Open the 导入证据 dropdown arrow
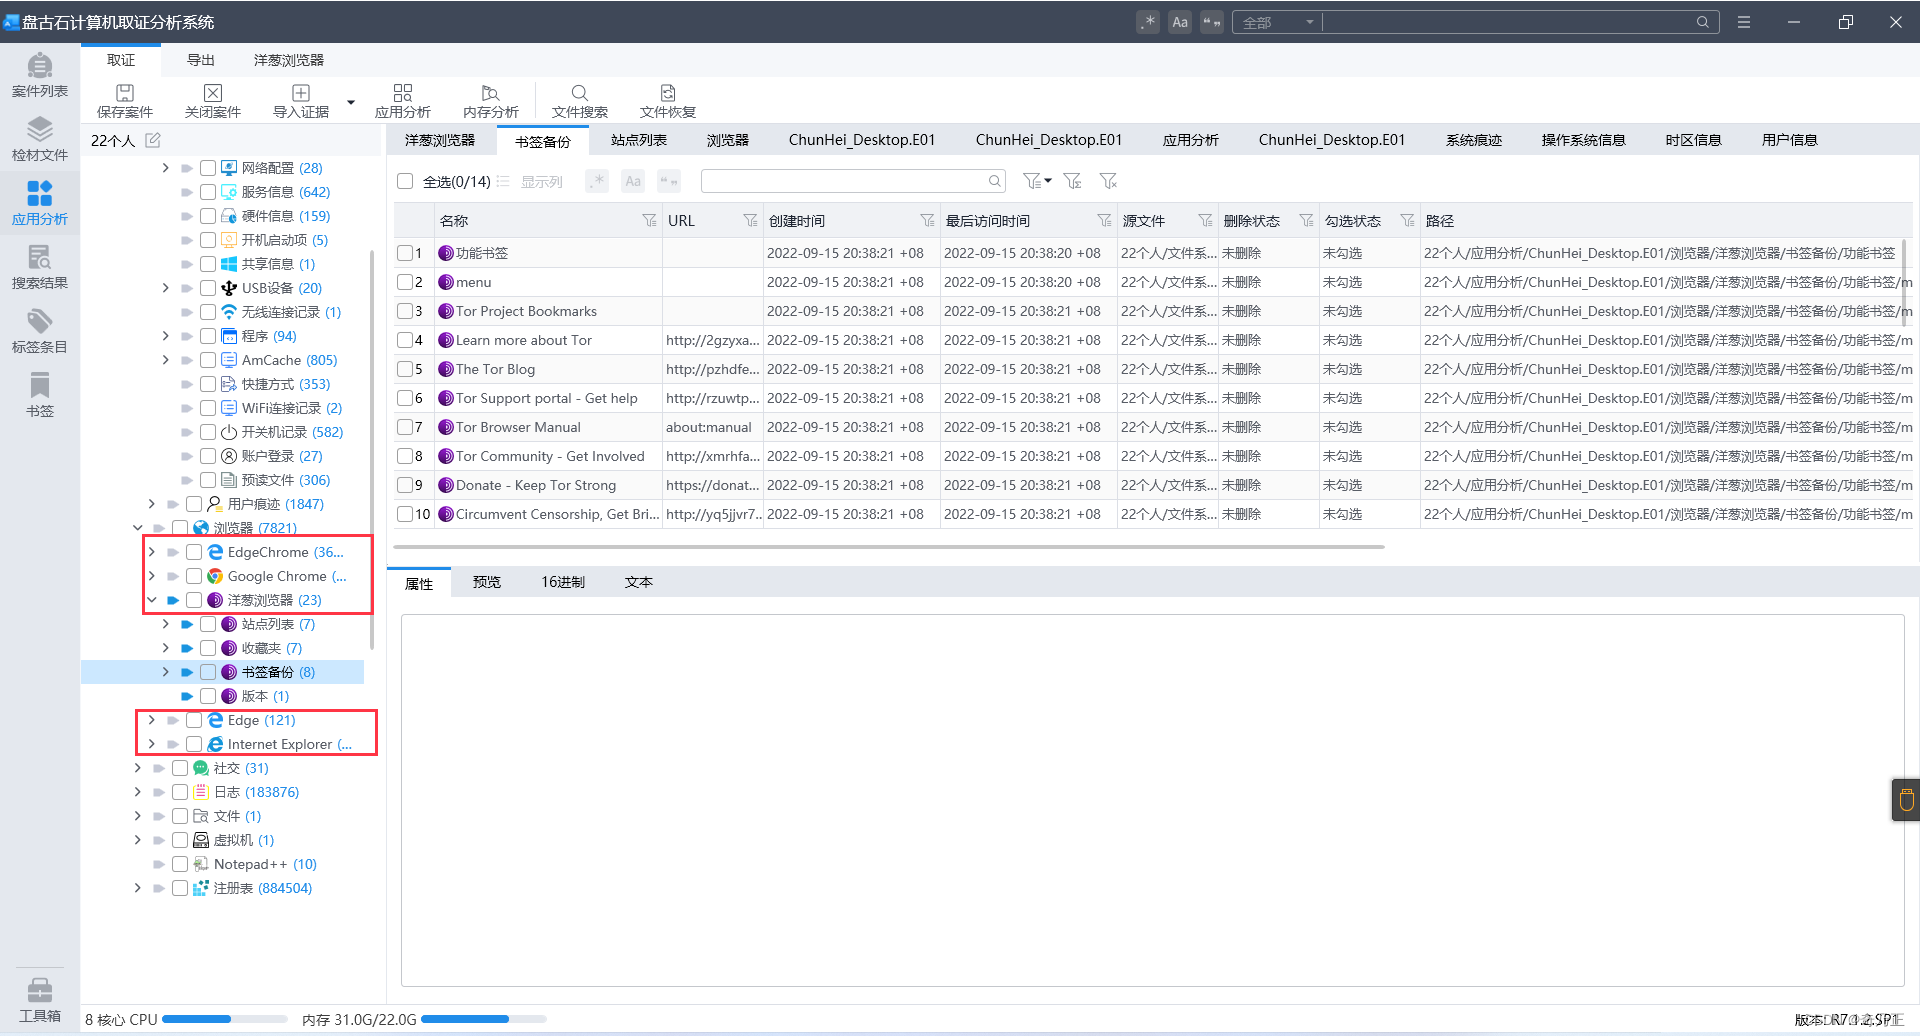1920x1036 pixels. (x=350, y=102)
